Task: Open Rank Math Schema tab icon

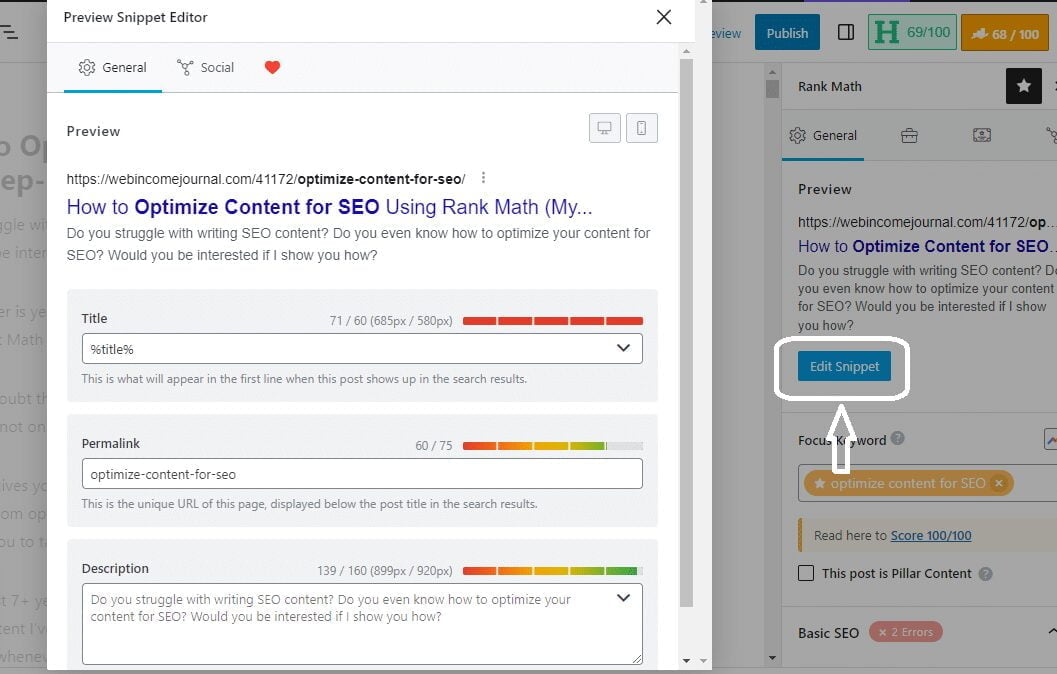Action: click(x=982, y=135)
